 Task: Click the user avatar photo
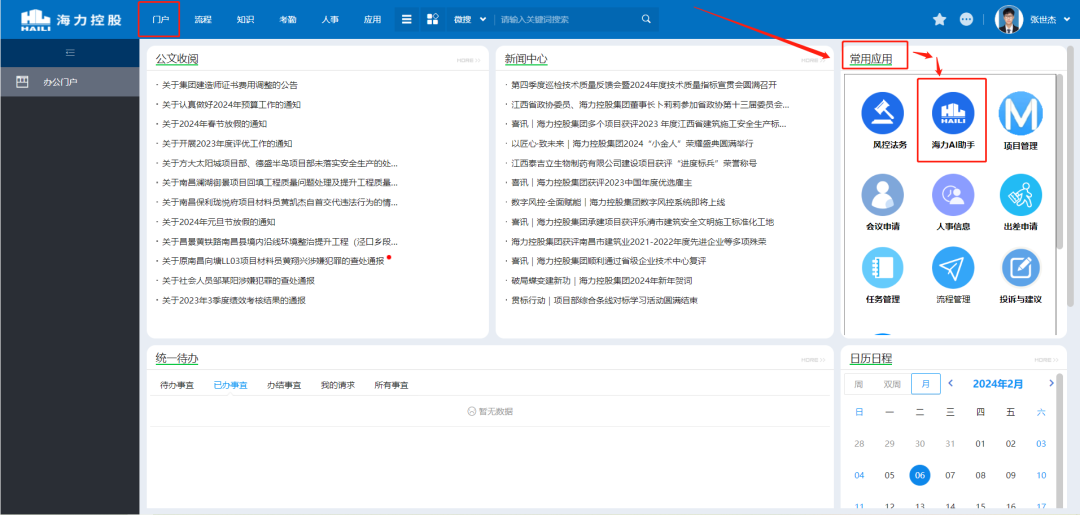point(1009,19)
